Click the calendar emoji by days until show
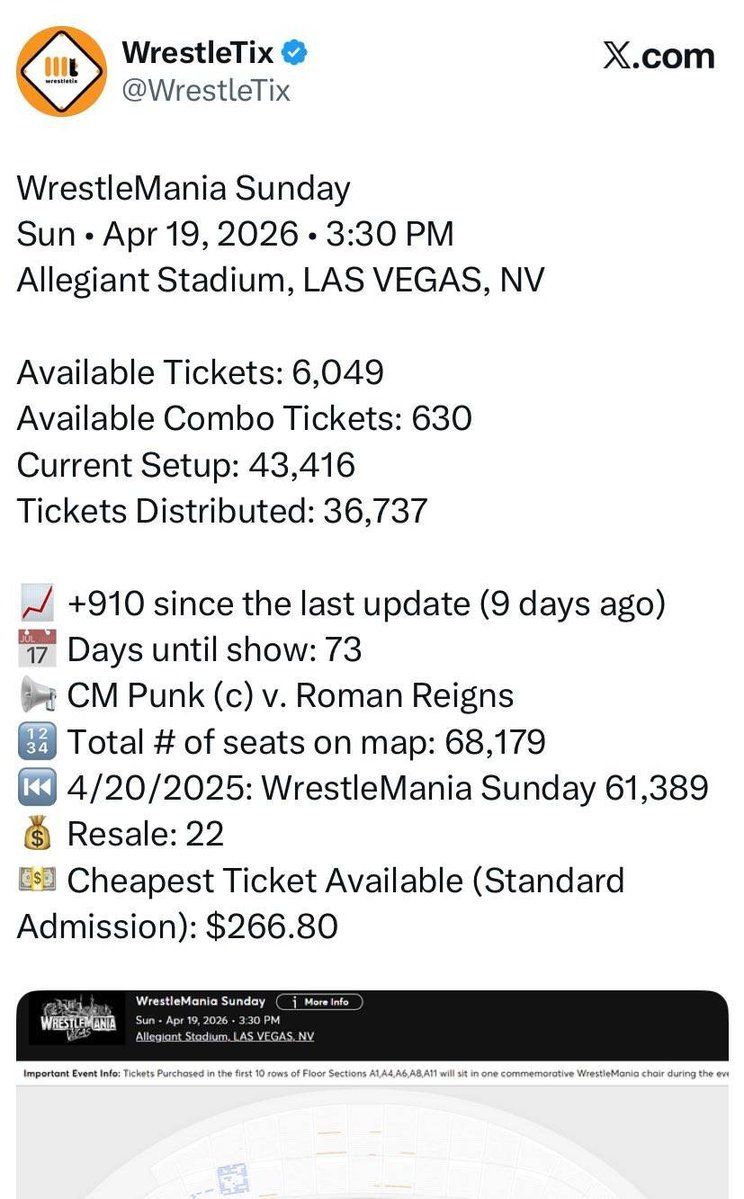744x1199 pixels. pos(36,650)
